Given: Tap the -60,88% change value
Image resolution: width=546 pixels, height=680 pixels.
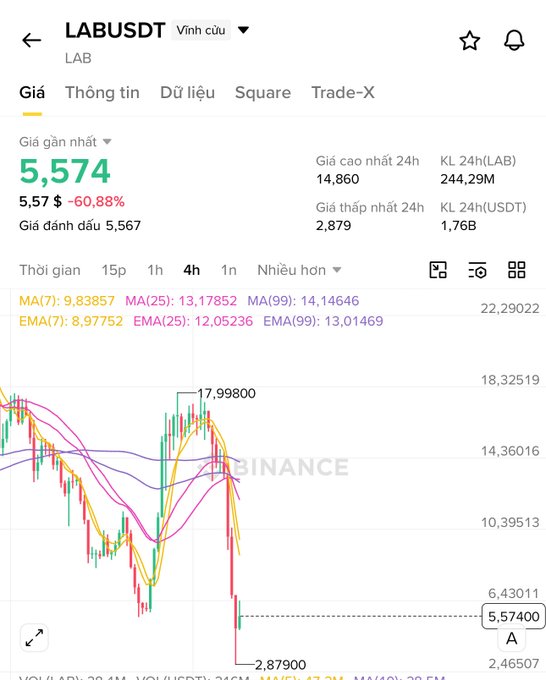Looking at the screenshot, I should [96, 202].
